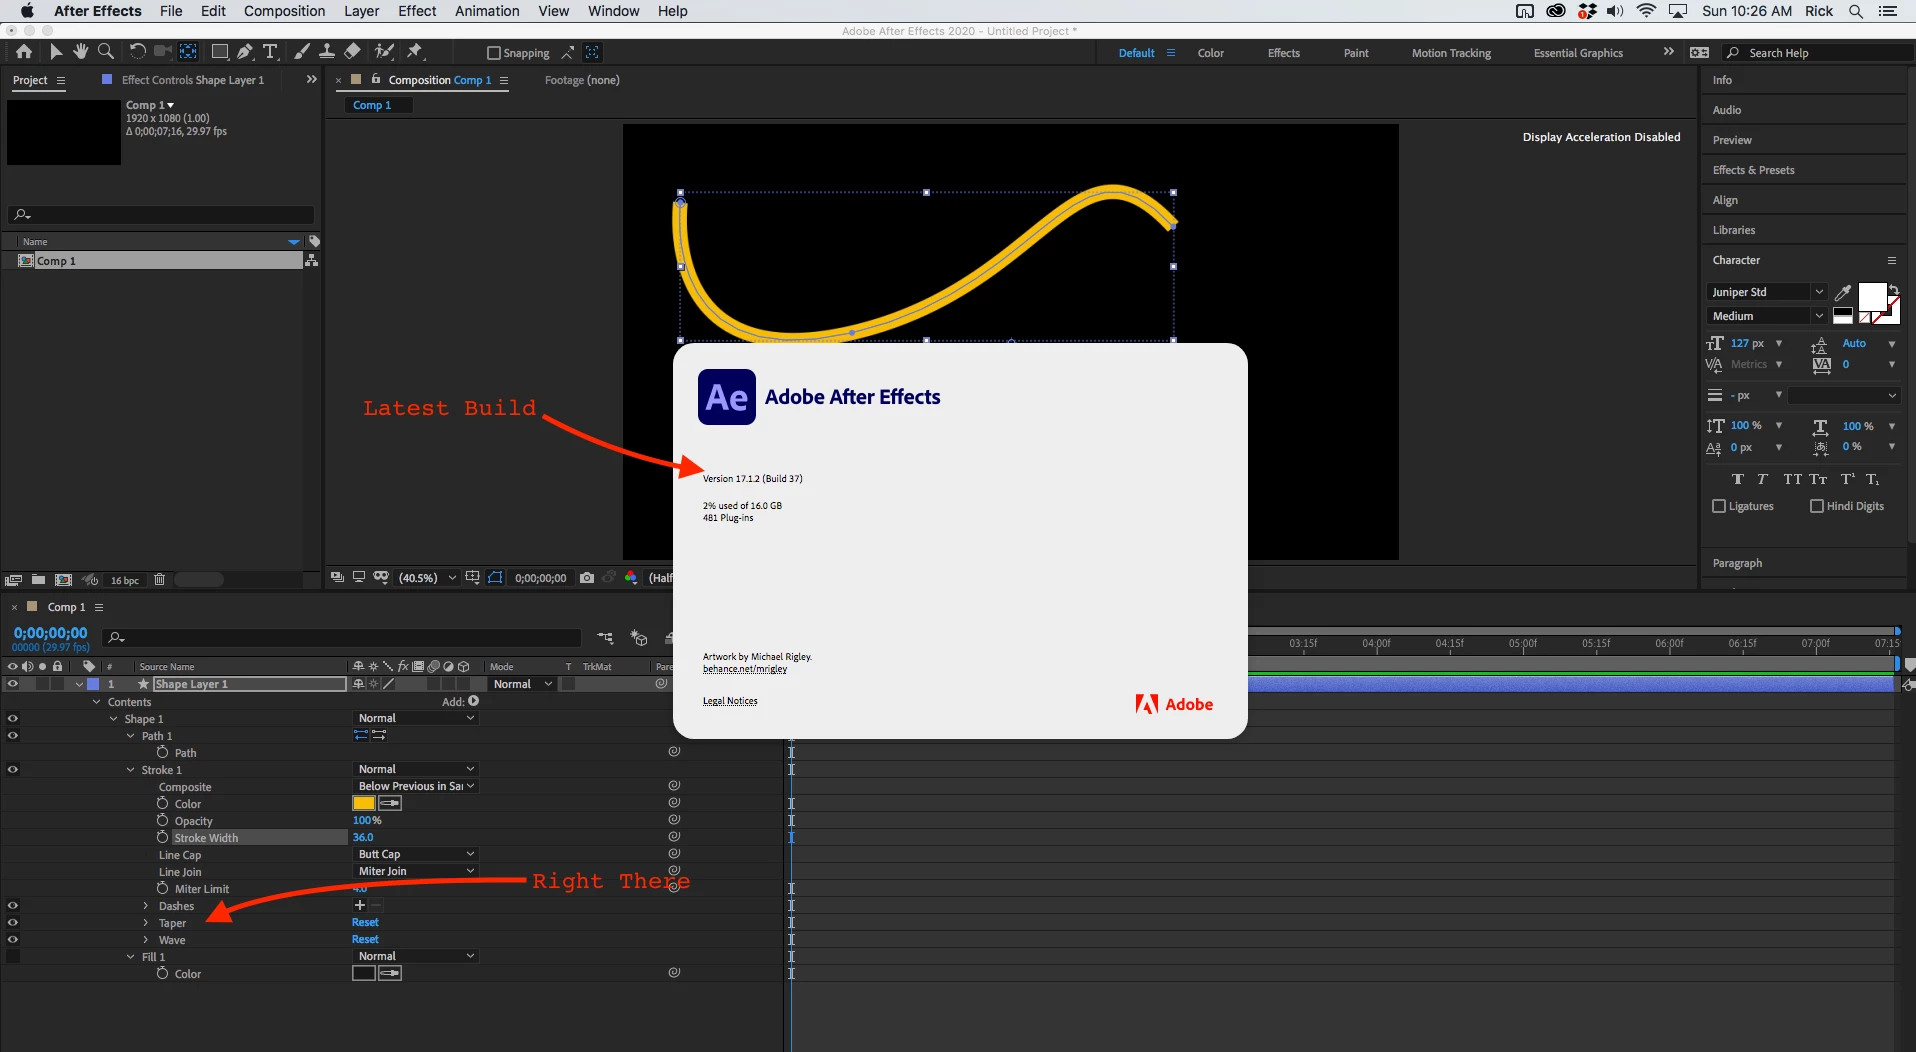Select the Selection (arrow) tool
The width and height of the screenshot is (1916, 1052).
tap(56, 52)
